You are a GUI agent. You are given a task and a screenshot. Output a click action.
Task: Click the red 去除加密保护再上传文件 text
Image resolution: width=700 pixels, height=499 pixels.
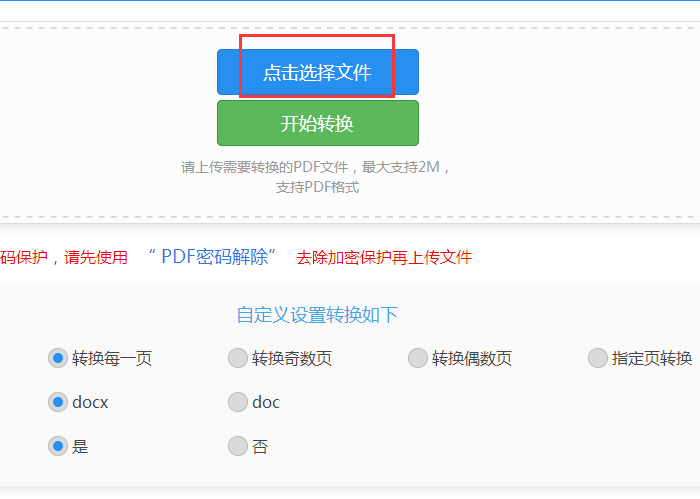pyautogui.click(x=384, y=258)
